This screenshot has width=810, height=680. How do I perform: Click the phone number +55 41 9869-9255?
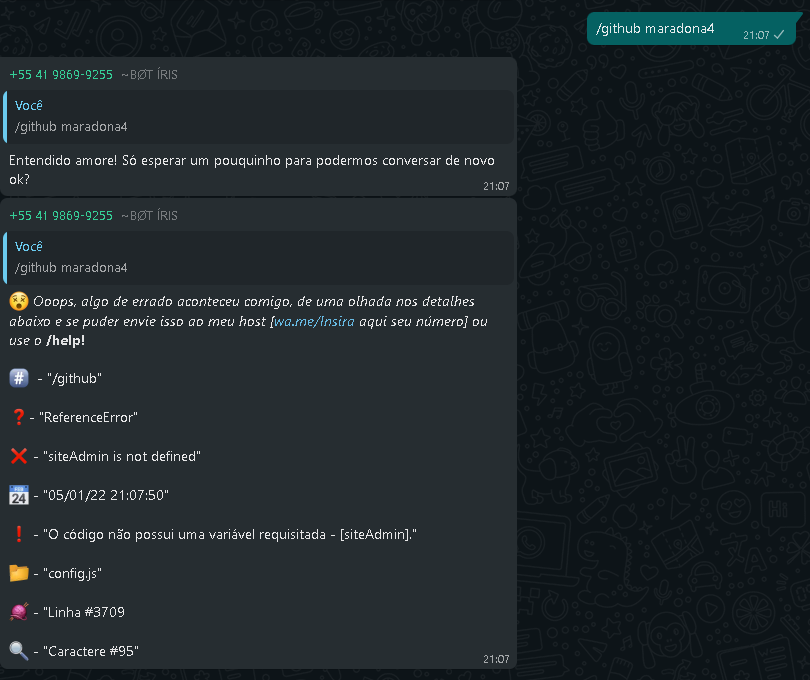click(x=59, y=74)
